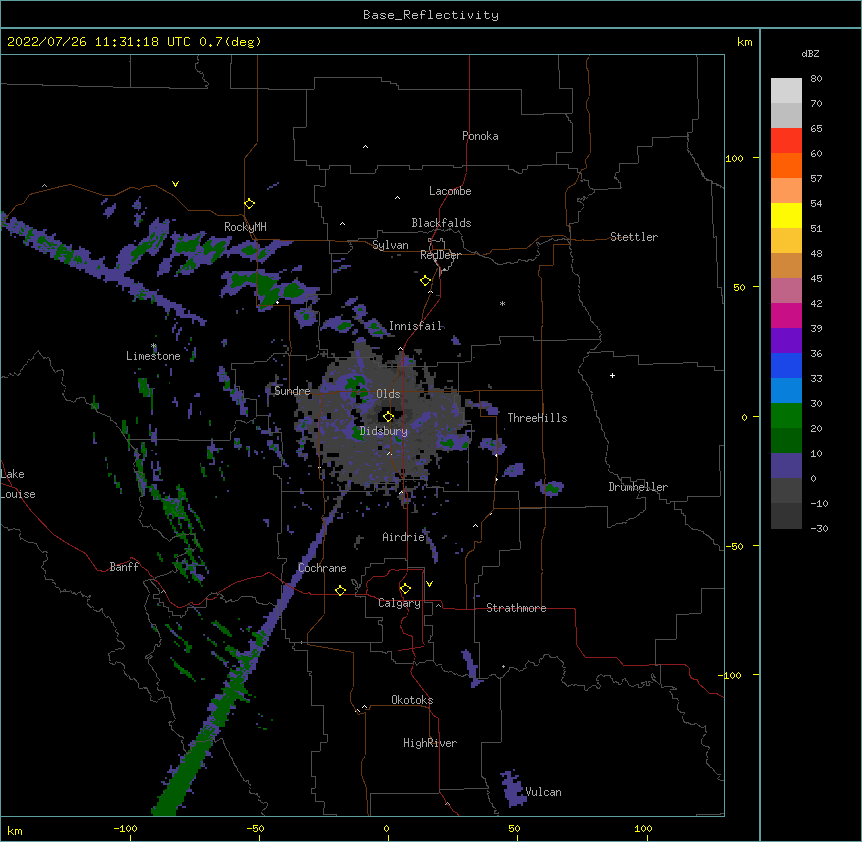Click the Banff town label
Viewport: 862px width, 842px height.
point(124,567)
